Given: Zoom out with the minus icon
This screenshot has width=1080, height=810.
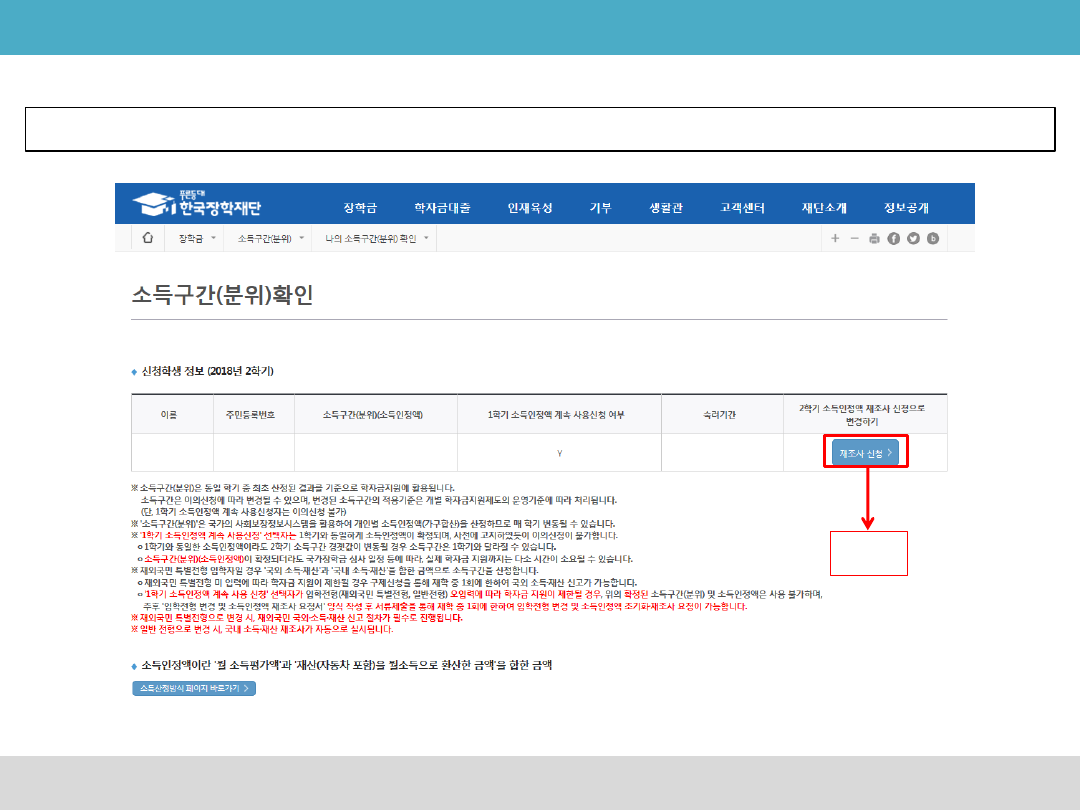Looking at the screenshot, I should click(x=854, y=238).
